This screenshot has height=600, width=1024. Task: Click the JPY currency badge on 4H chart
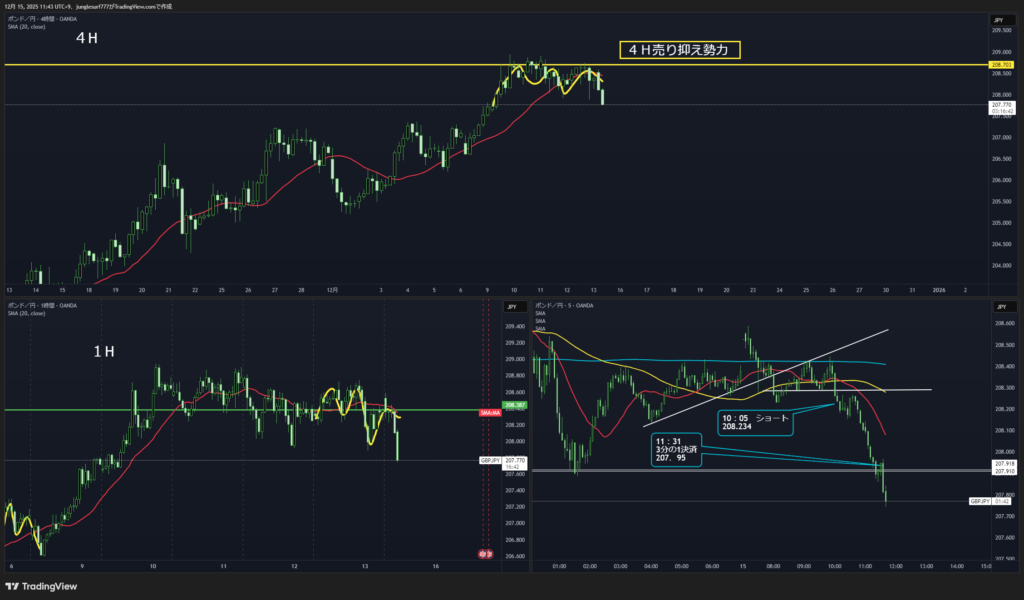[x=997, y=20]
